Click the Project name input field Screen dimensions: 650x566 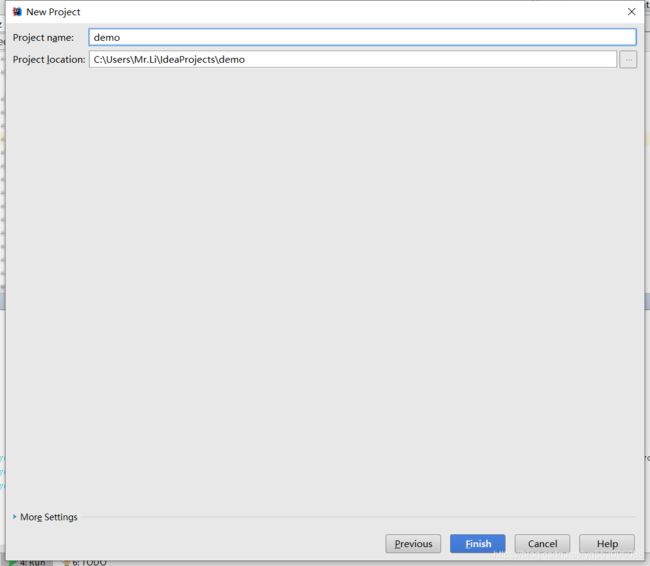[362, 37]
